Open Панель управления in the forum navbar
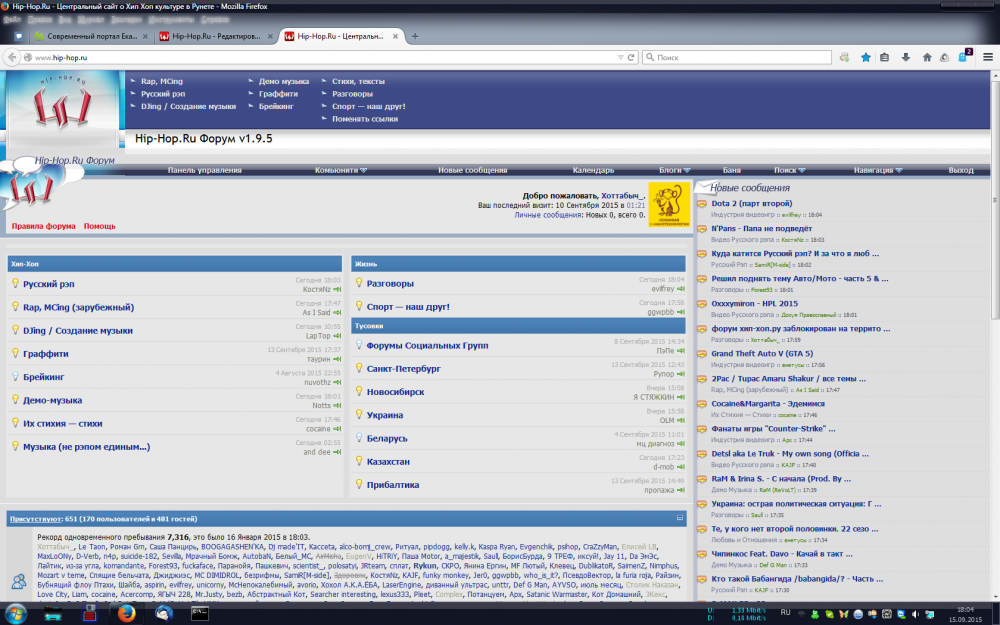The image size is (1000, 625). point(205,170)
